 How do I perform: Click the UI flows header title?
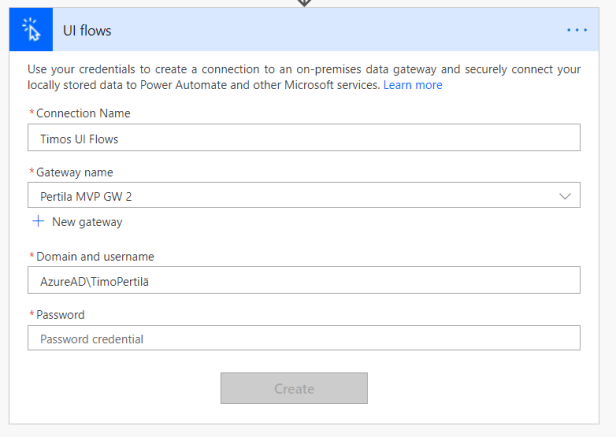tap(87, 31)
